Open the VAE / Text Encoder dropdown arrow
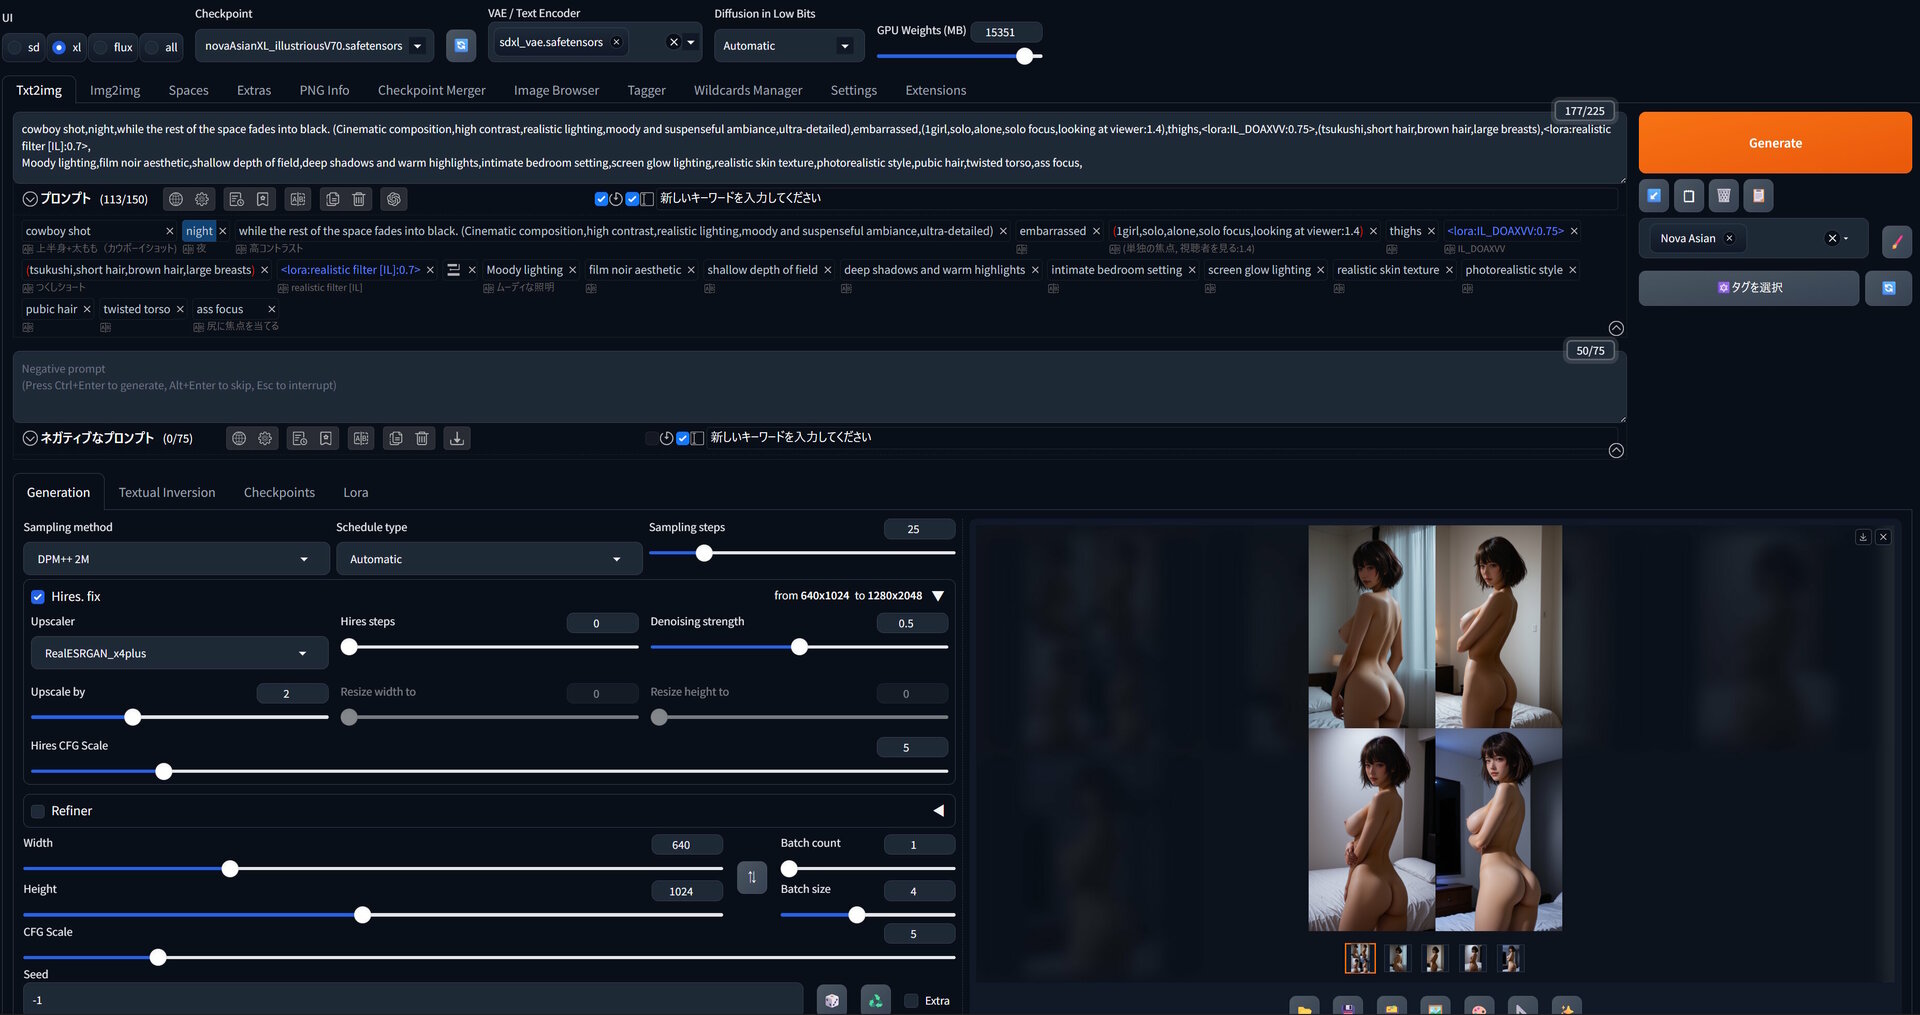The image size is (1920, 1015). (691, 42)
